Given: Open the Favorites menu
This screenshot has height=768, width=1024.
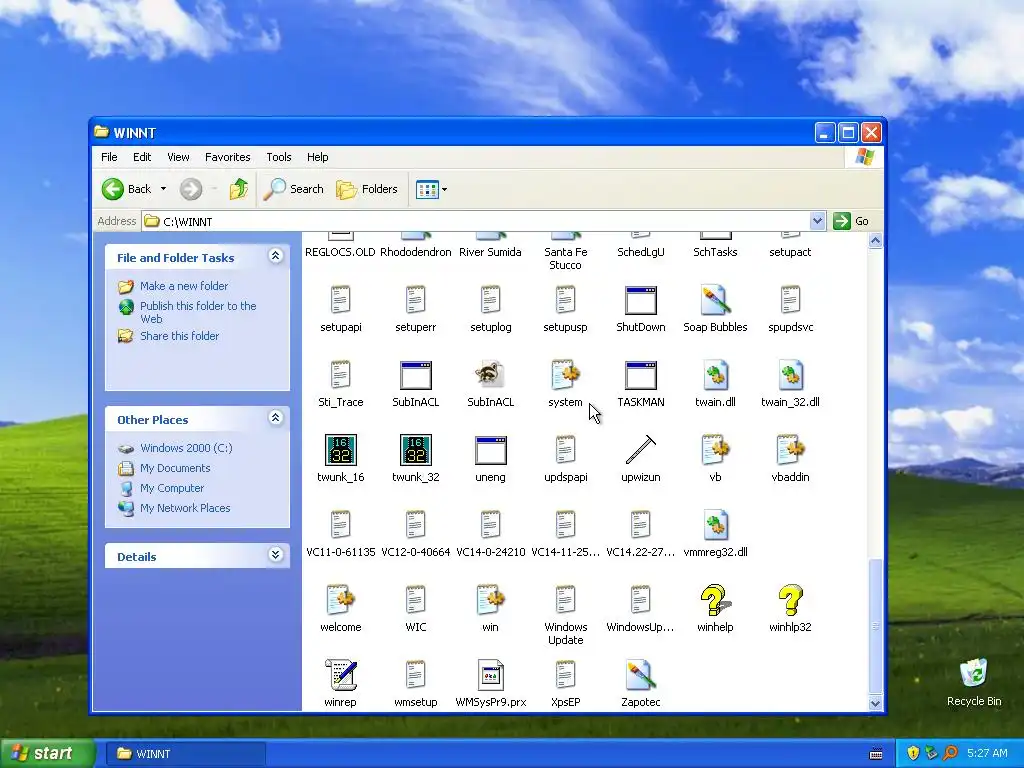Looking at the screenshot, I should pos(227,157).
